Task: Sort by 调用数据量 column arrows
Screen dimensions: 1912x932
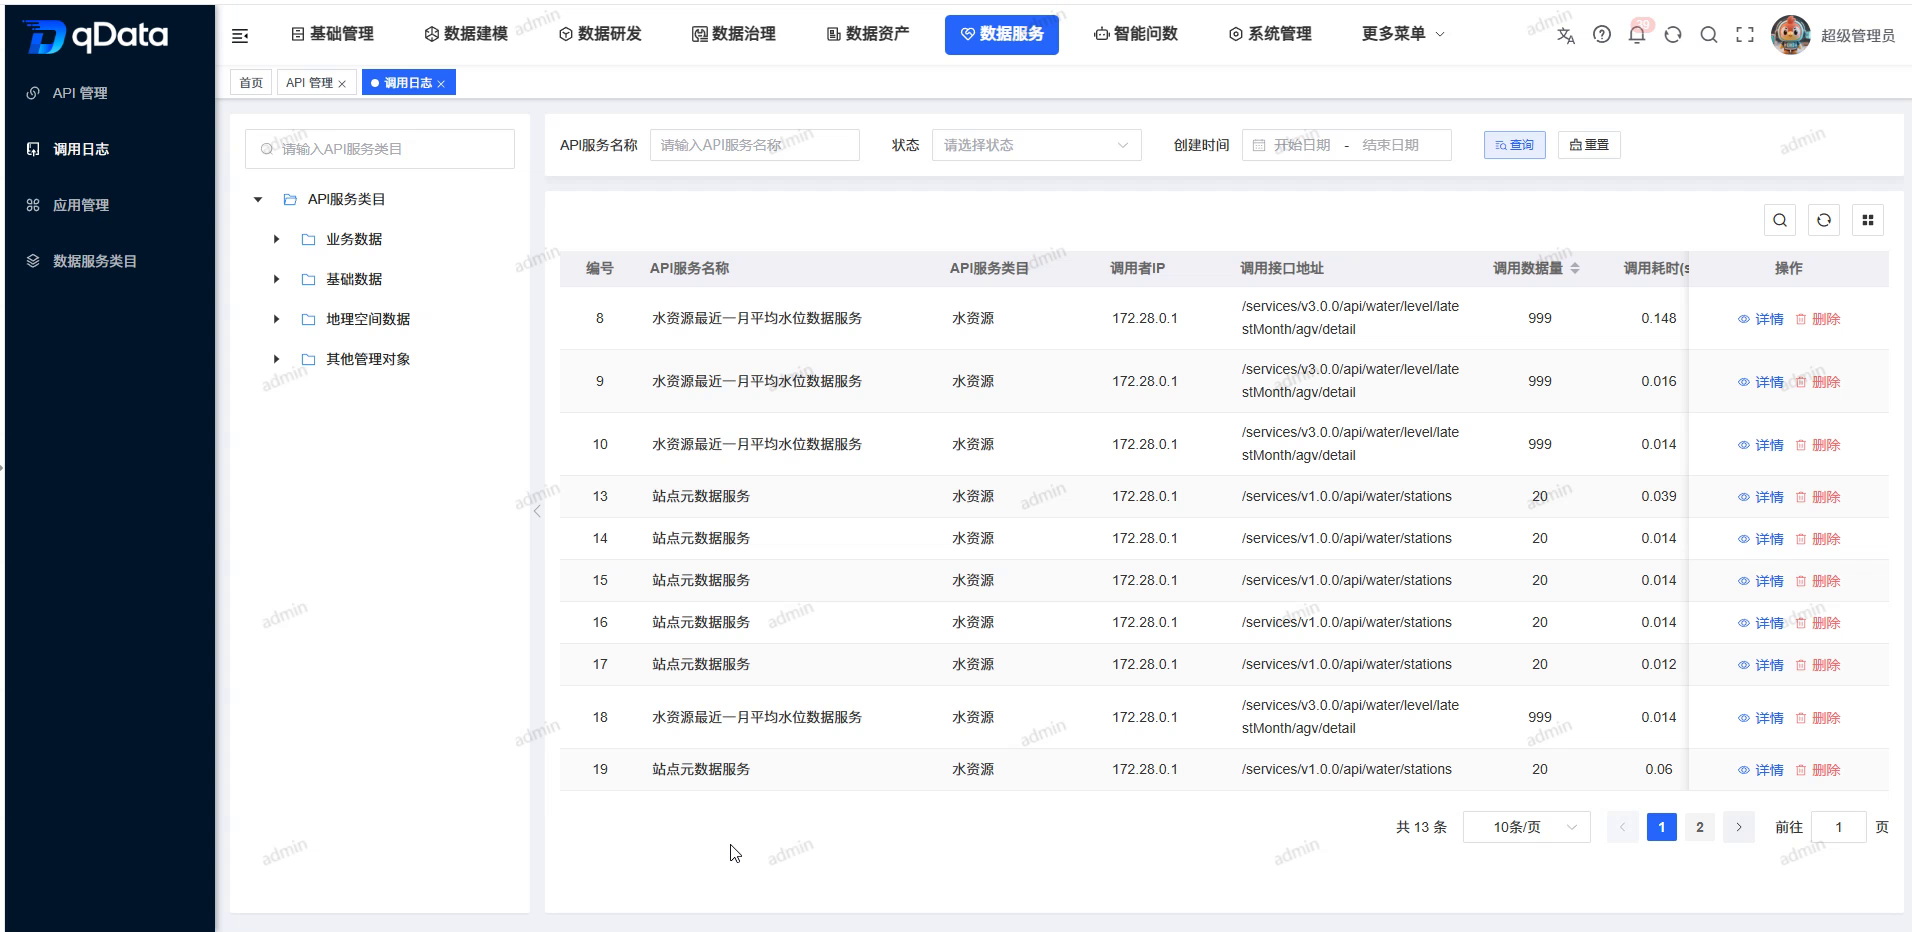Action: (x=1575, y=268)
